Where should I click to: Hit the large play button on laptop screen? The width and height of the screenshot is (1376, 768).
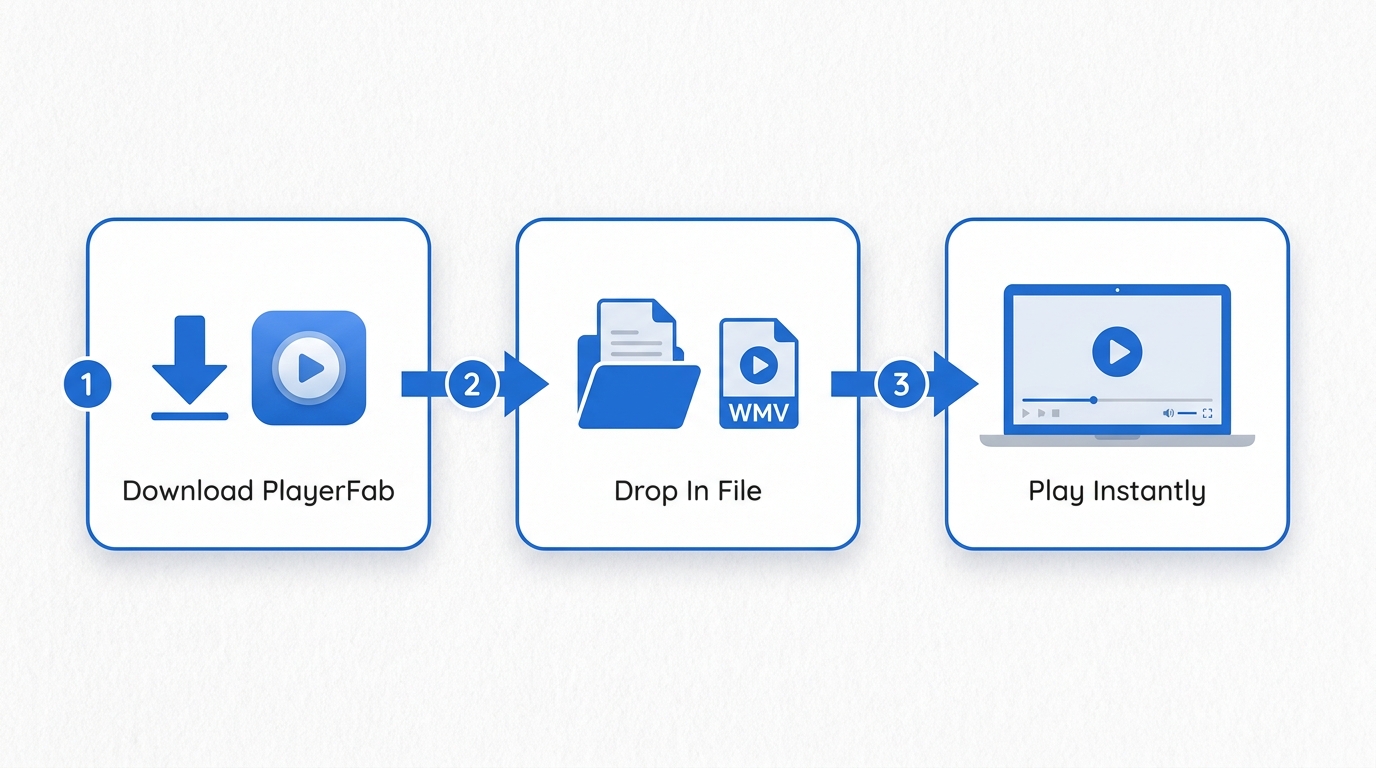pos(1117,351)
